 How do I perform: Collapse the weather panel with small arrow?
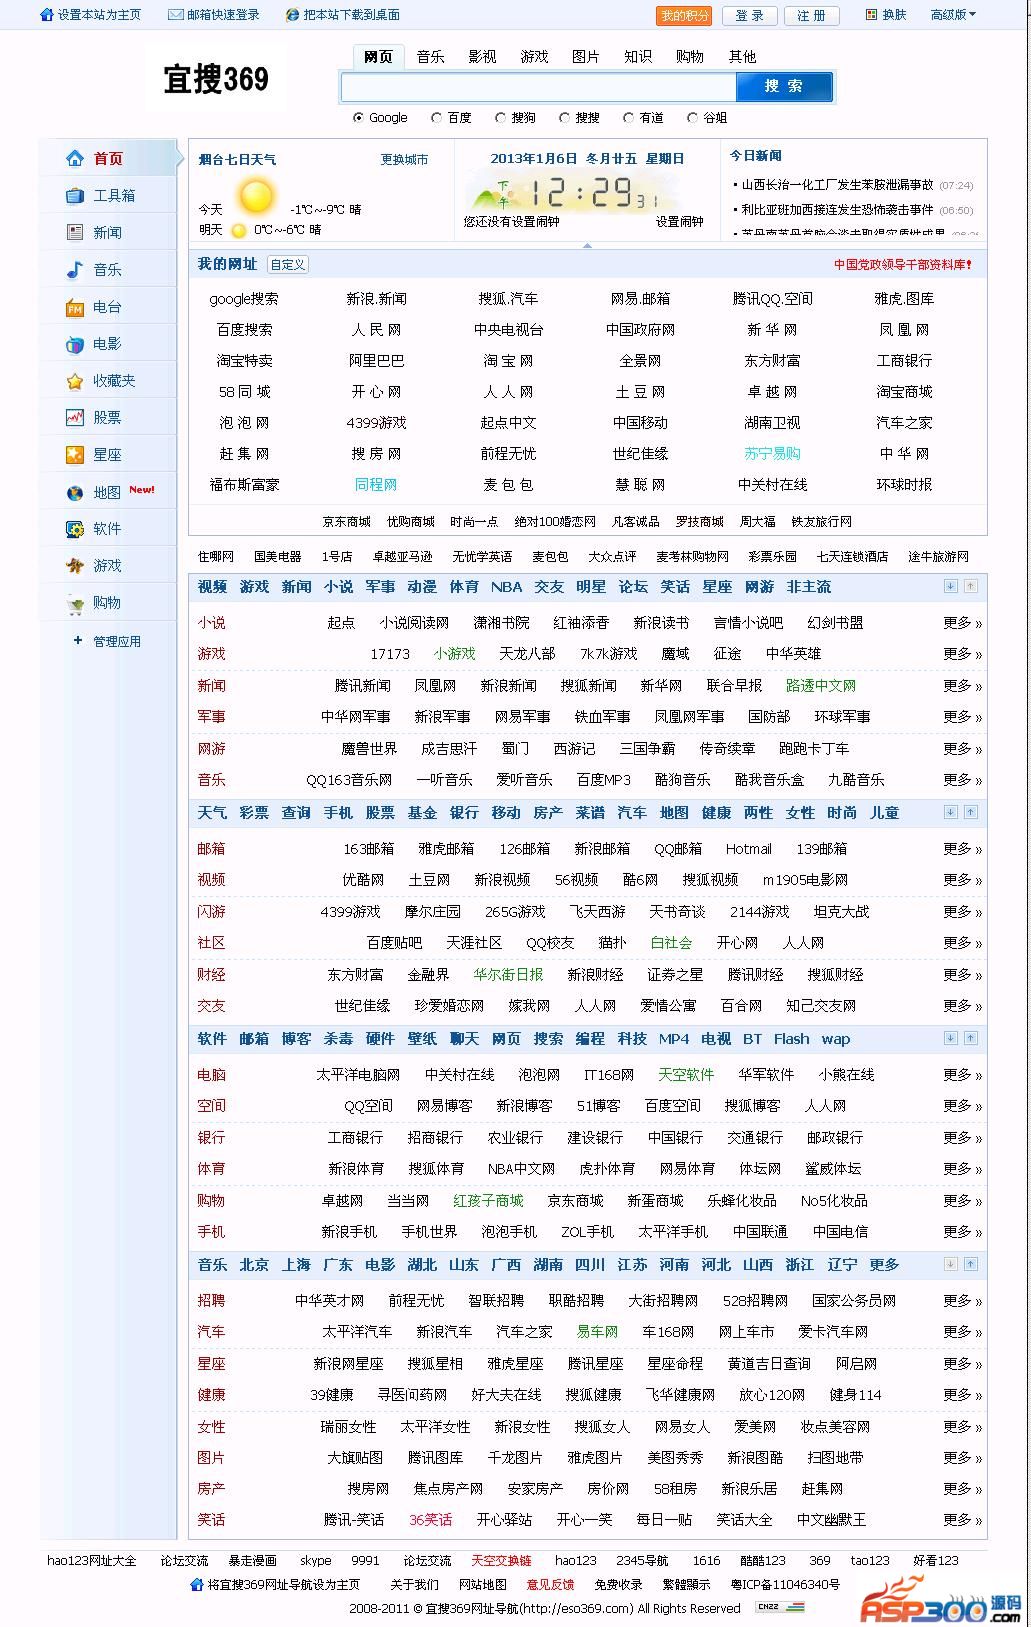pyautogui.click(x=587, y=245)
